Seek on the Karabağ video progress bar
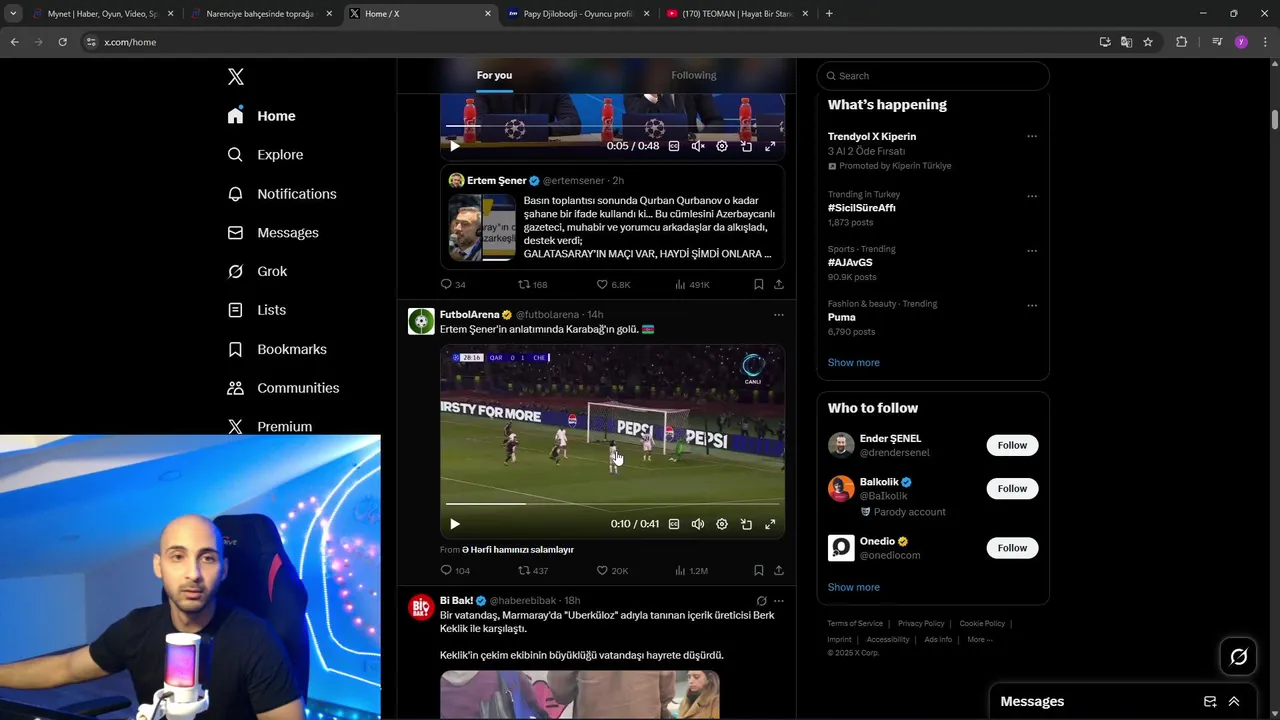Image resolution: width=1280 pixels, height=720 pixels. pyautogui.click(x=612, y=503)
